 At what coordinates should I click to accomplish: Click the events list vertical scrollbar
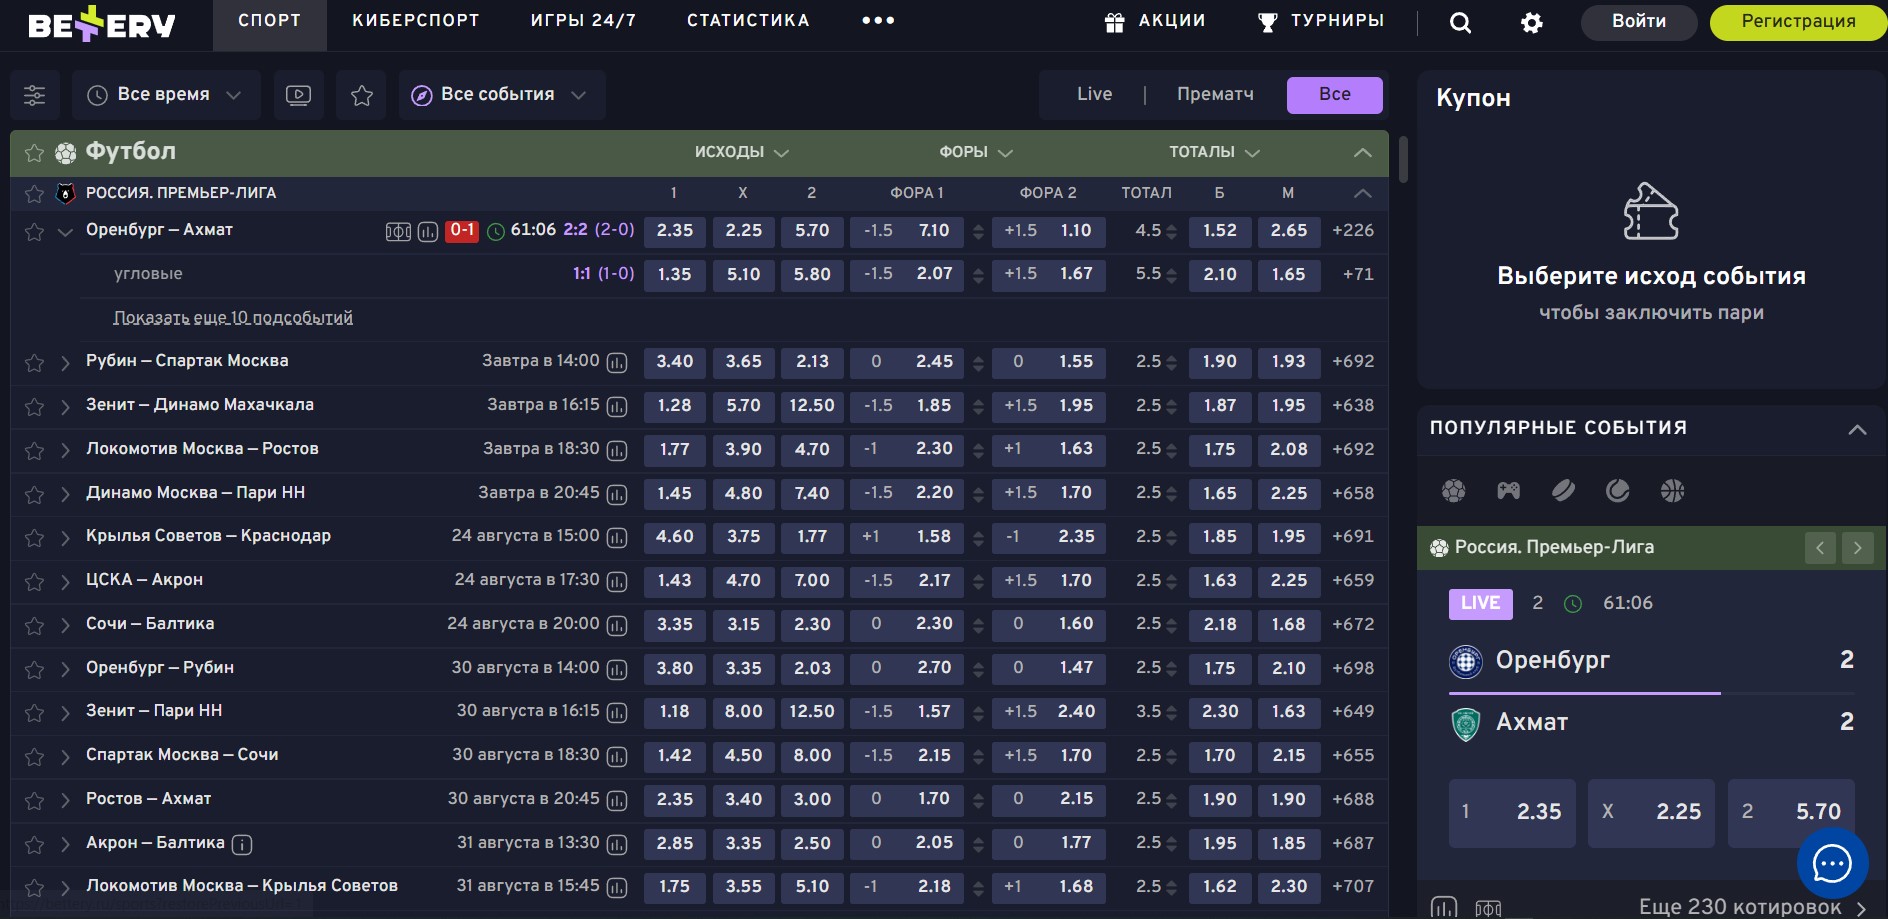1403,160
